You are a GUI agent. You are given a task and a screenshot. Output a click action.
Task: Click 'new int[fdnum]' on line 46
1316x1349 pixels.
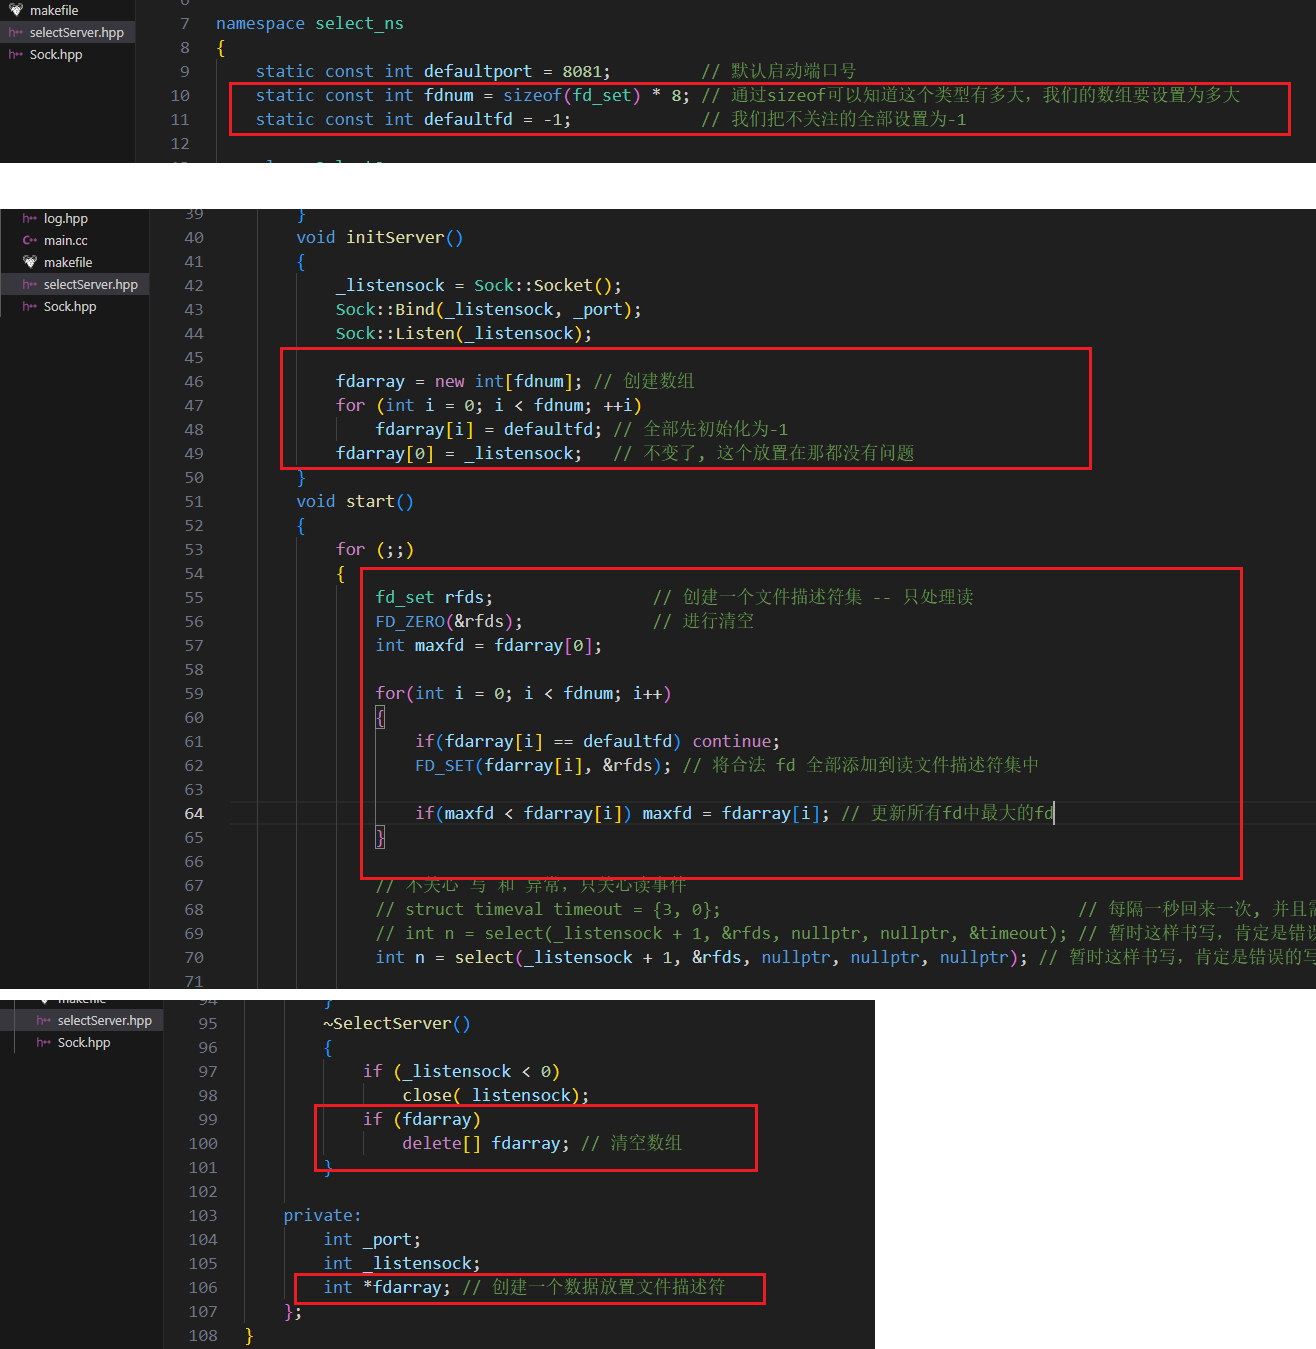tap(504, 381)
